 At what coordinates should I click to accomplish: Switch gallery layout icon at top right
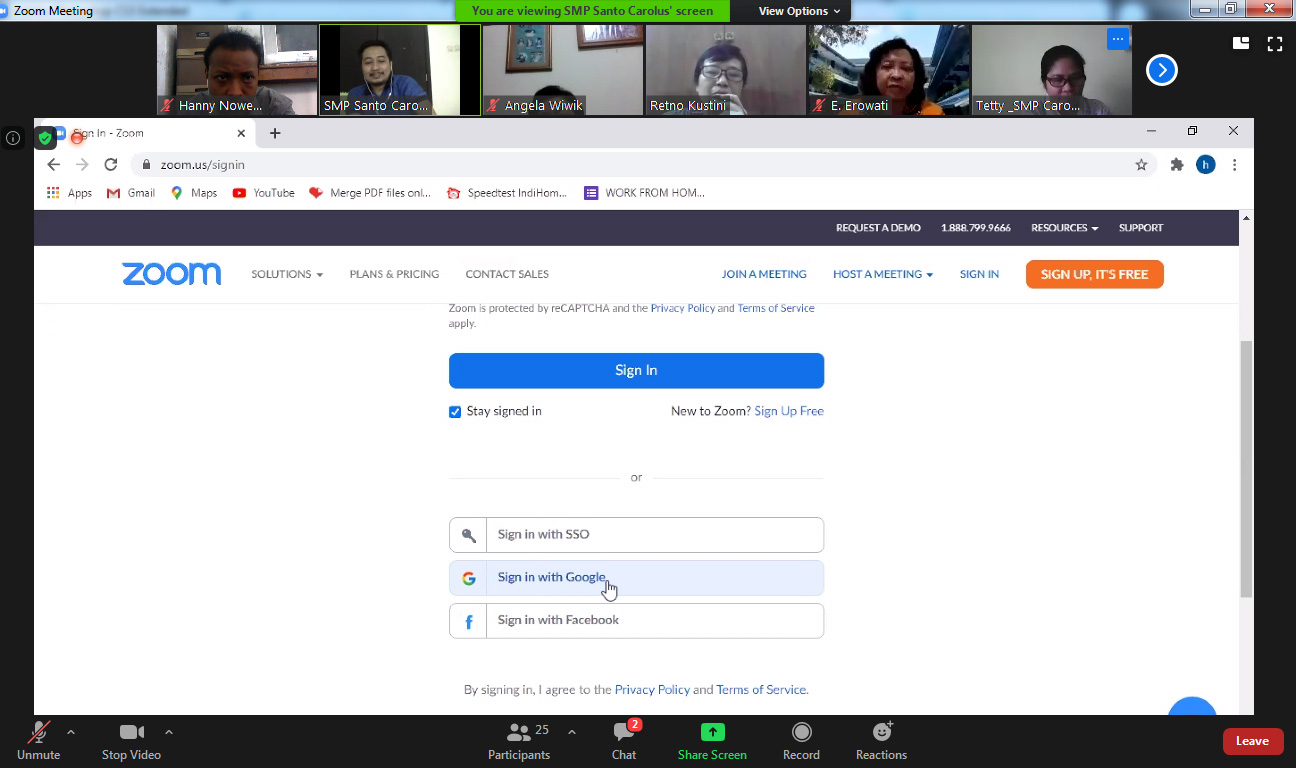(1241, 43)
